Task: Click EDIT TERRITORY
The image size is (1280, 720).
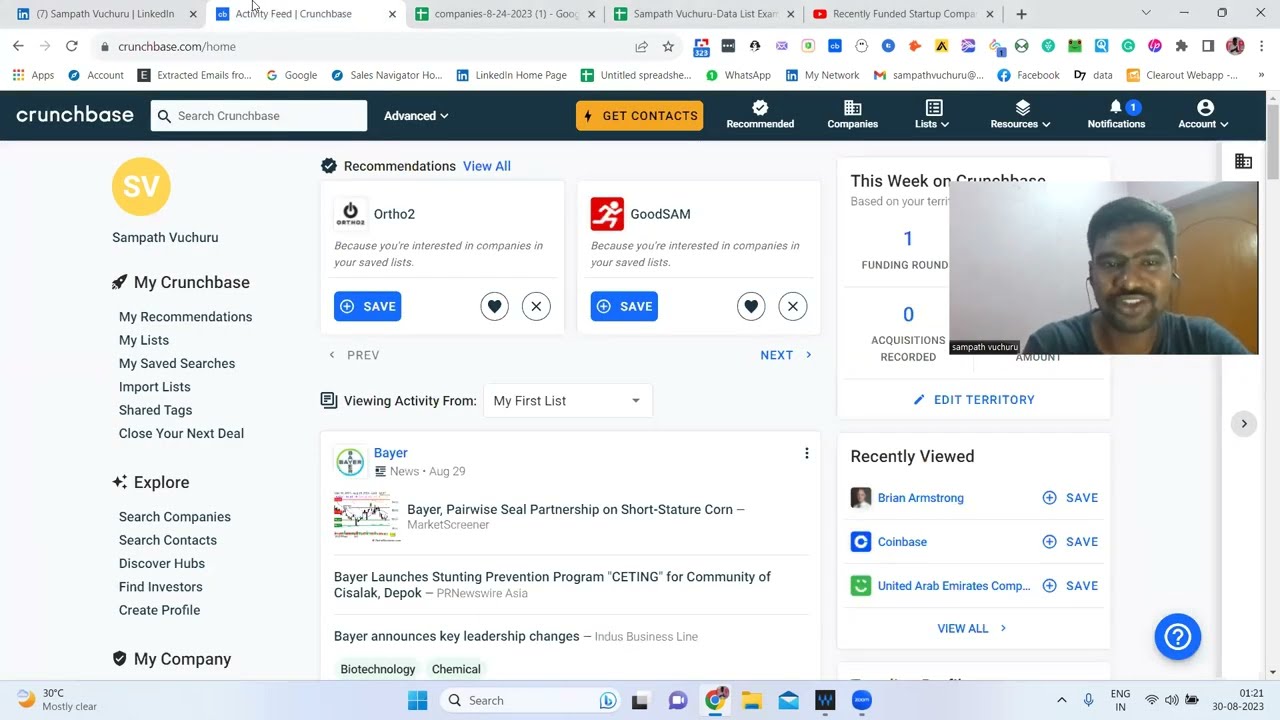Action: point(974,400)
